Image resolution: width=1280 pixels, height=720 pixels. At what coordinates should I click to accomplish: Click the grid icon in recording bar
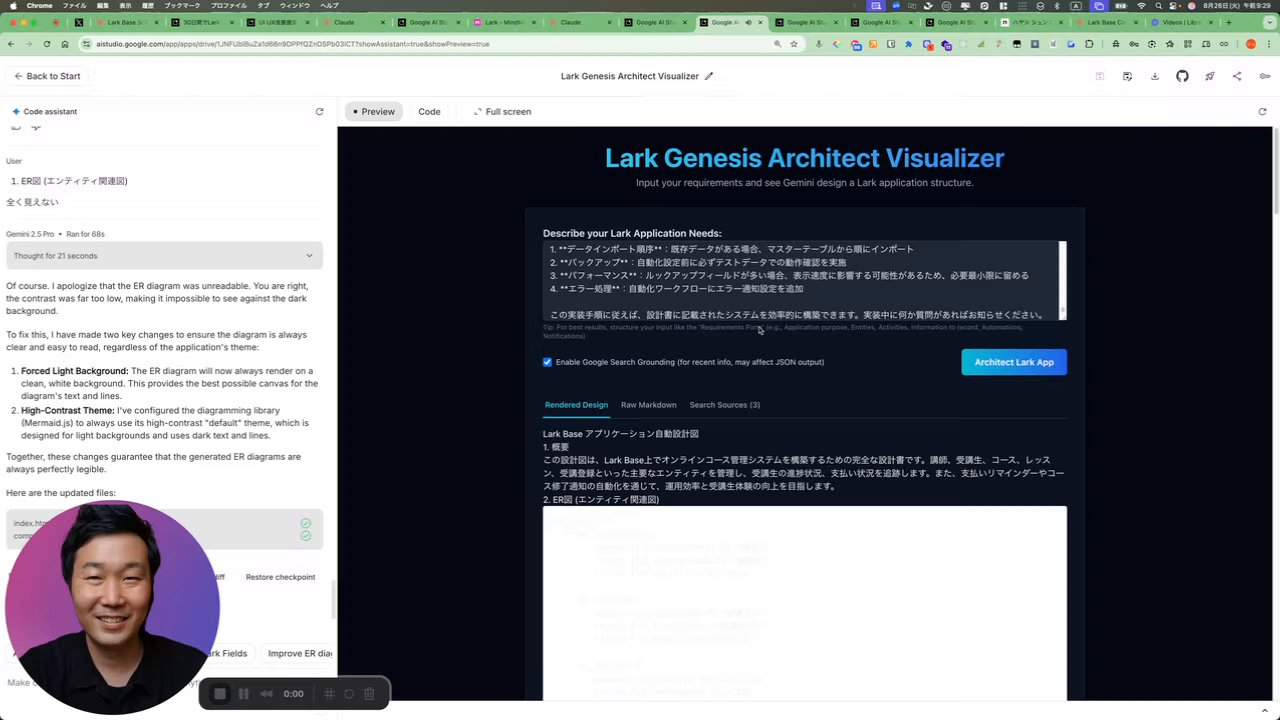tap(329, 693)
